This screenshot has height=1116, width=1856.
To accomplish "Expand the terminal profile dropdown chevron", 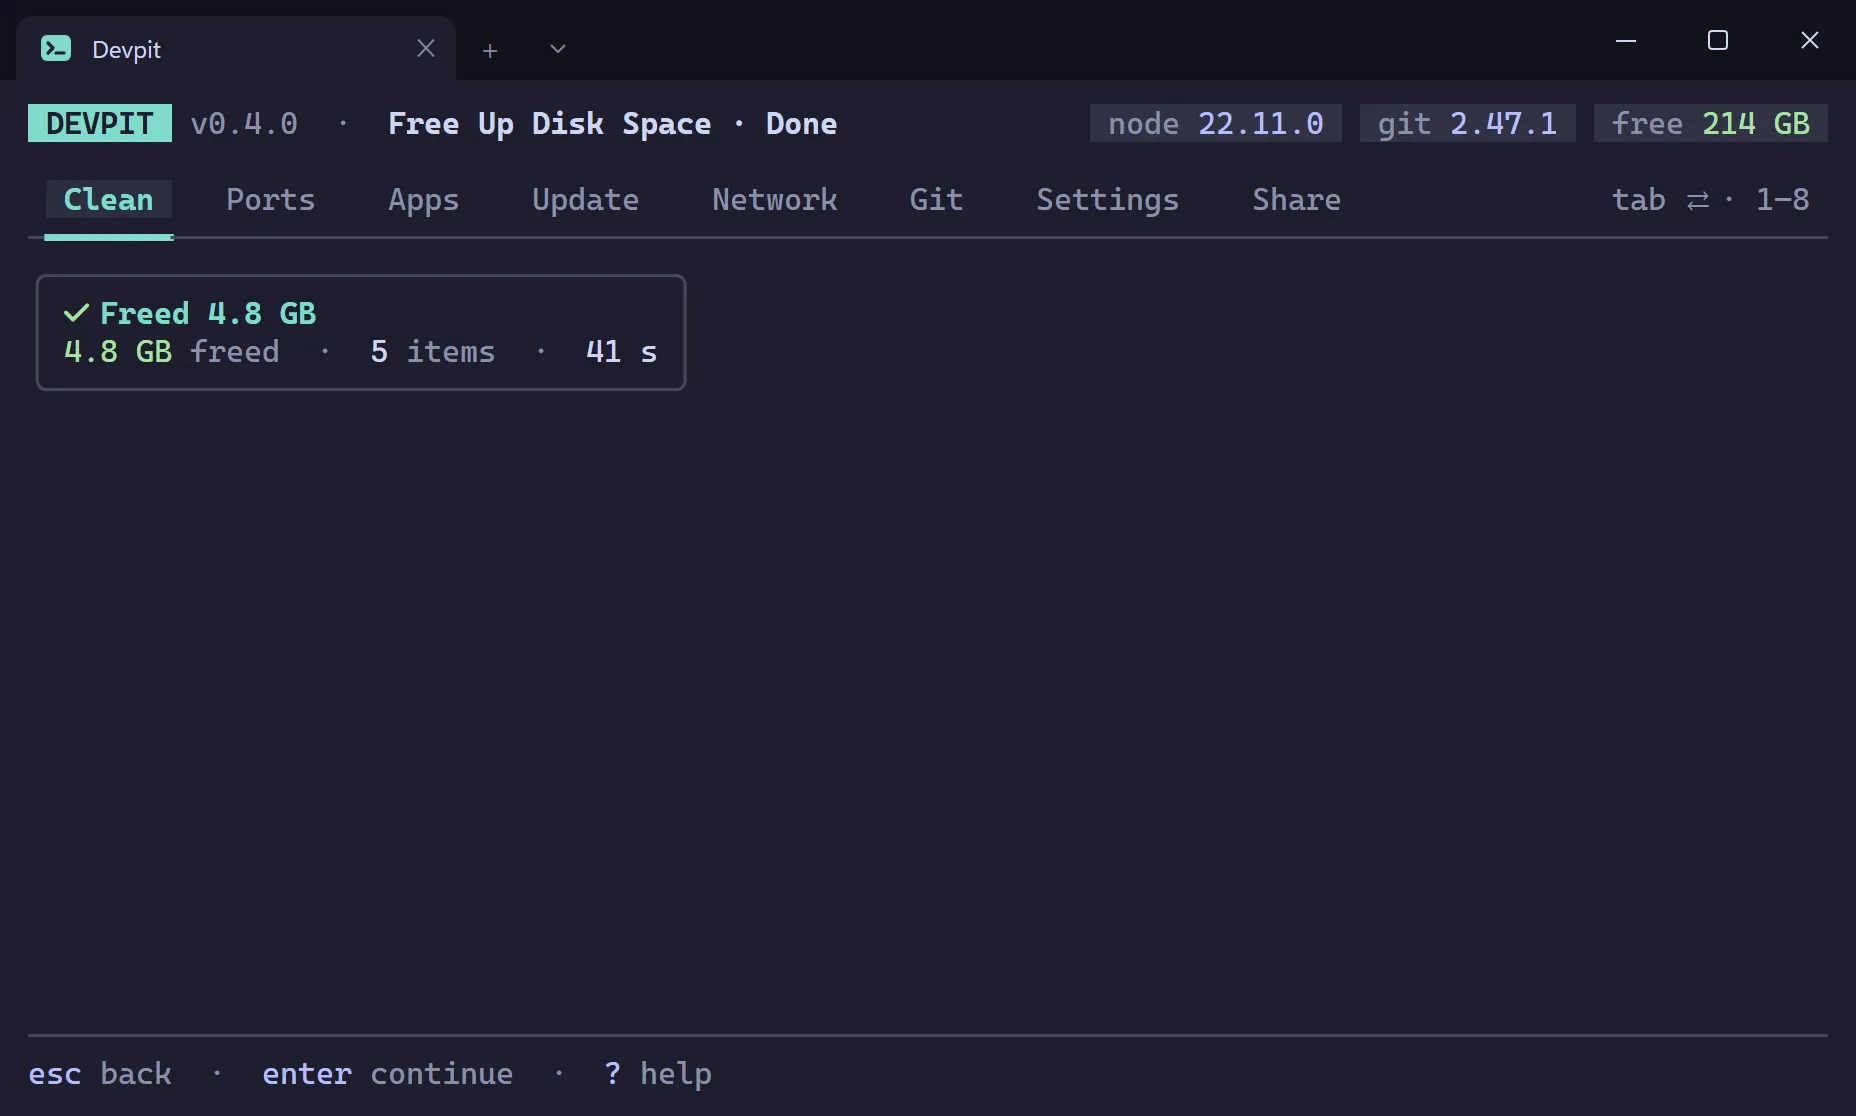I will pos(558,49).
